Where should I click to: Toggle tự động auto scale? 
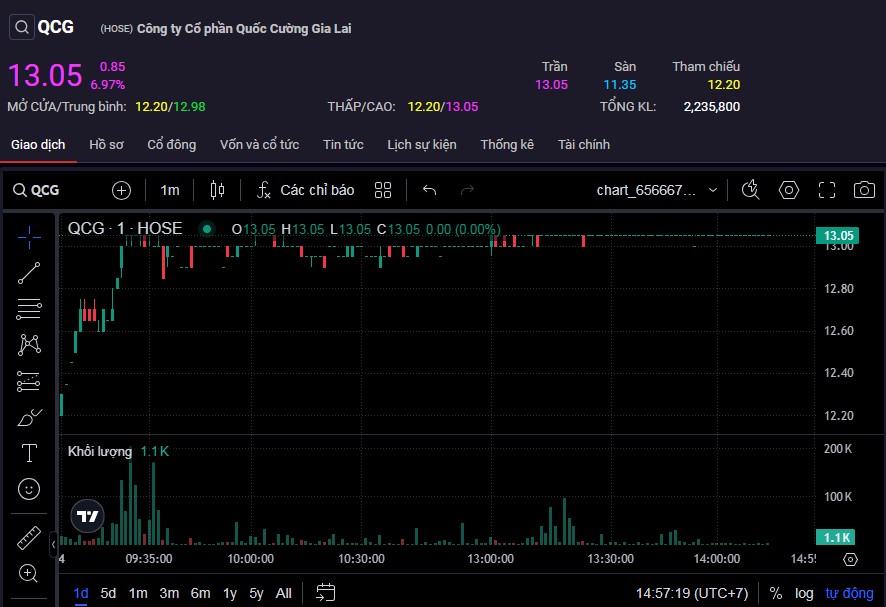click(x=848, y=593)
